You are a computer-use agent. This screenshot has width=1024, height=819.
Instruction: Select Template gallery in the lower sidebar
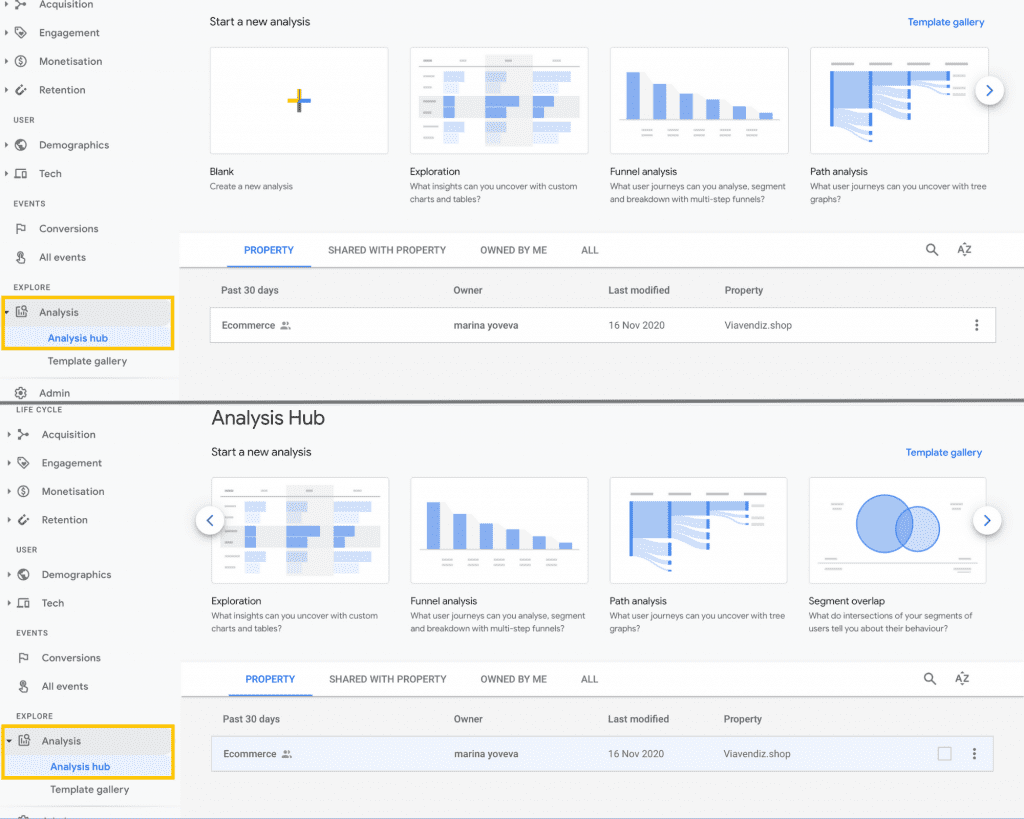(x=89, y=789)
